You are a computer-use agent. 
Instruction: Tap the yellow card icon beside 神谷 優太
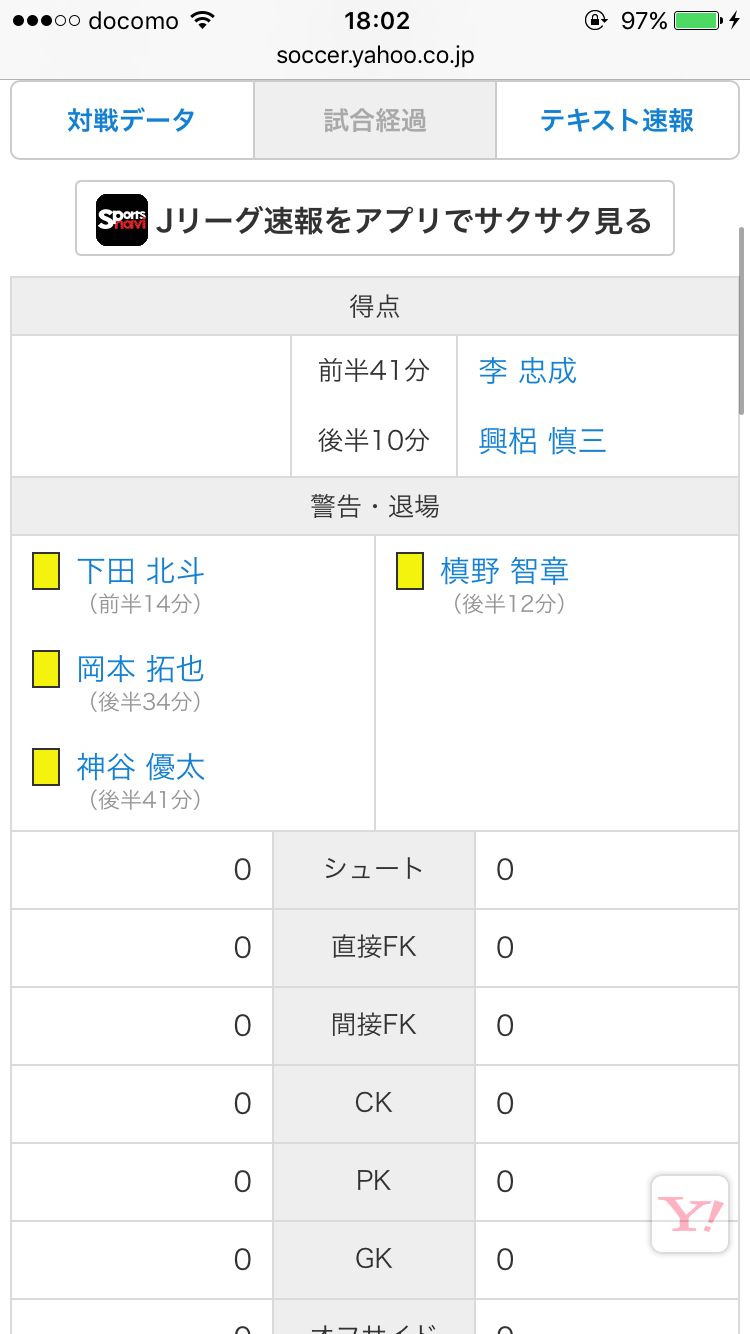(46, 767)
